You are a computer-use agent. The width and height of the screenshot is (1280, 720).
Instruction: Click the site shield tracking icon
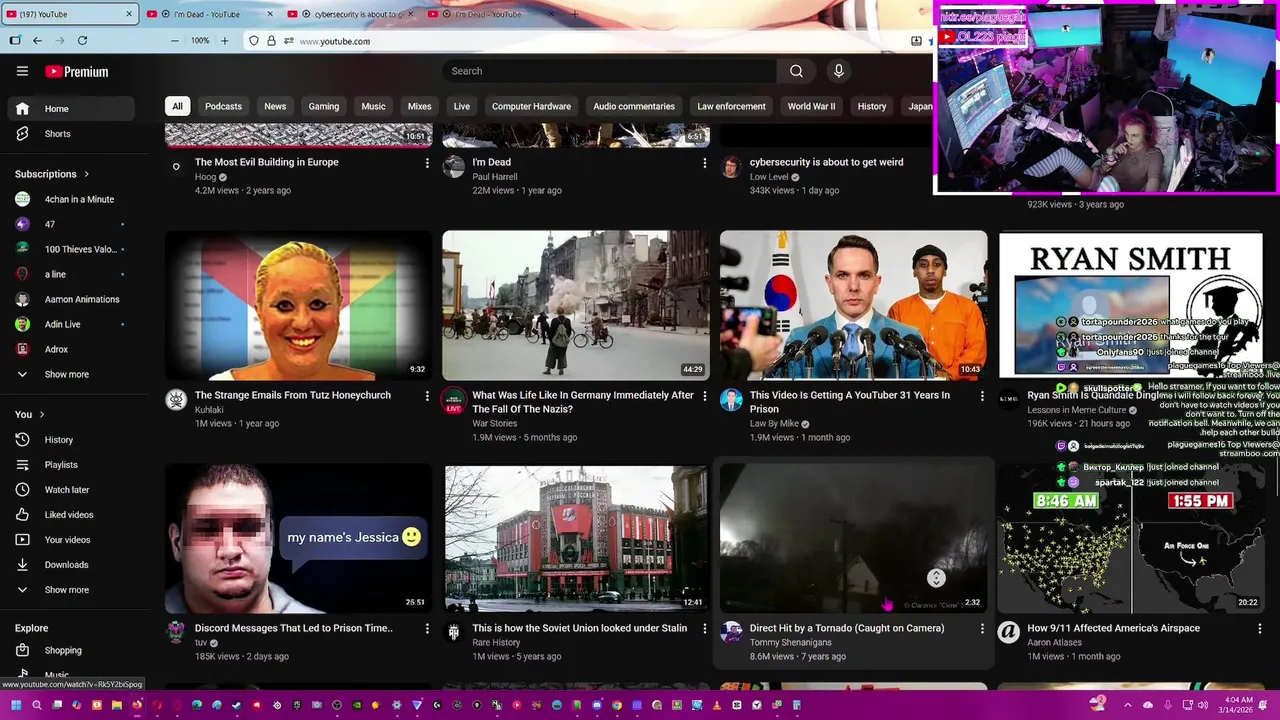tap(254, 41)
